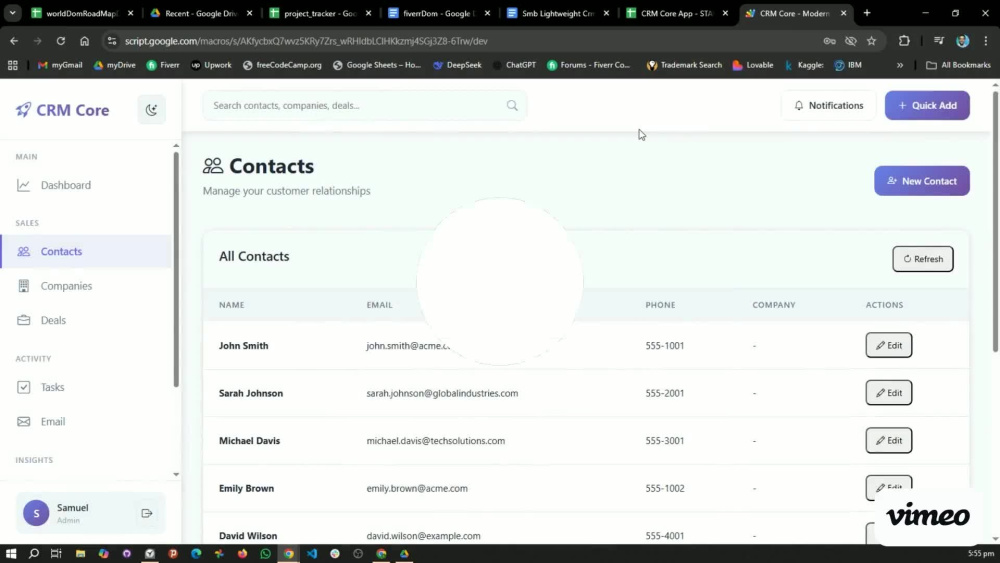Viewport: 1000px width, 563px height.
Task: Open the myGmail bookmark
Action: tap(60, 65)
